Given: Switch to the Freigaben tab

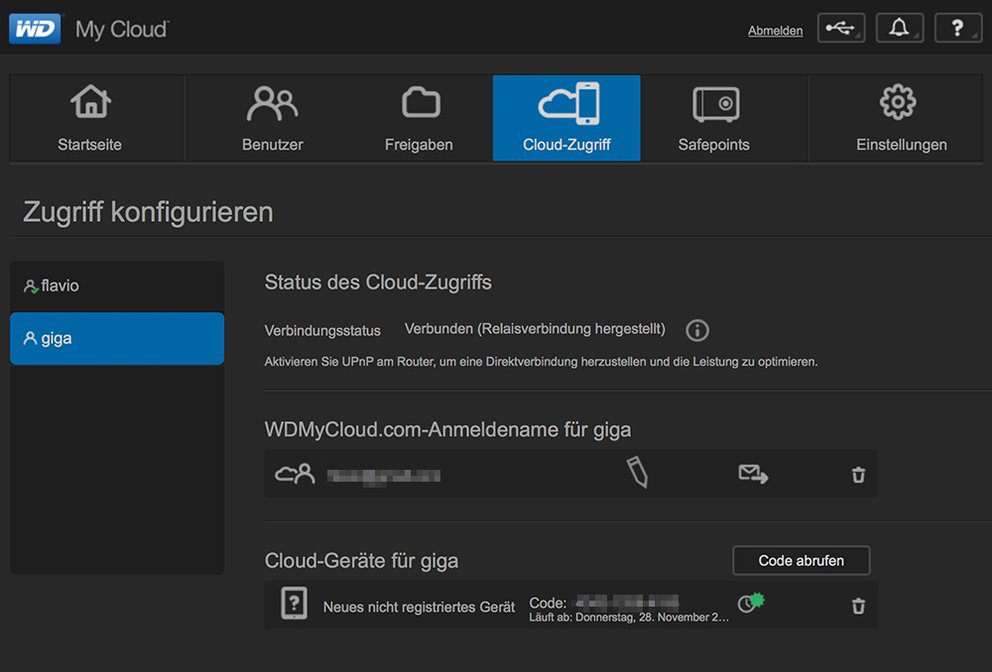Looking at the screenshot, I should [419, 118].
